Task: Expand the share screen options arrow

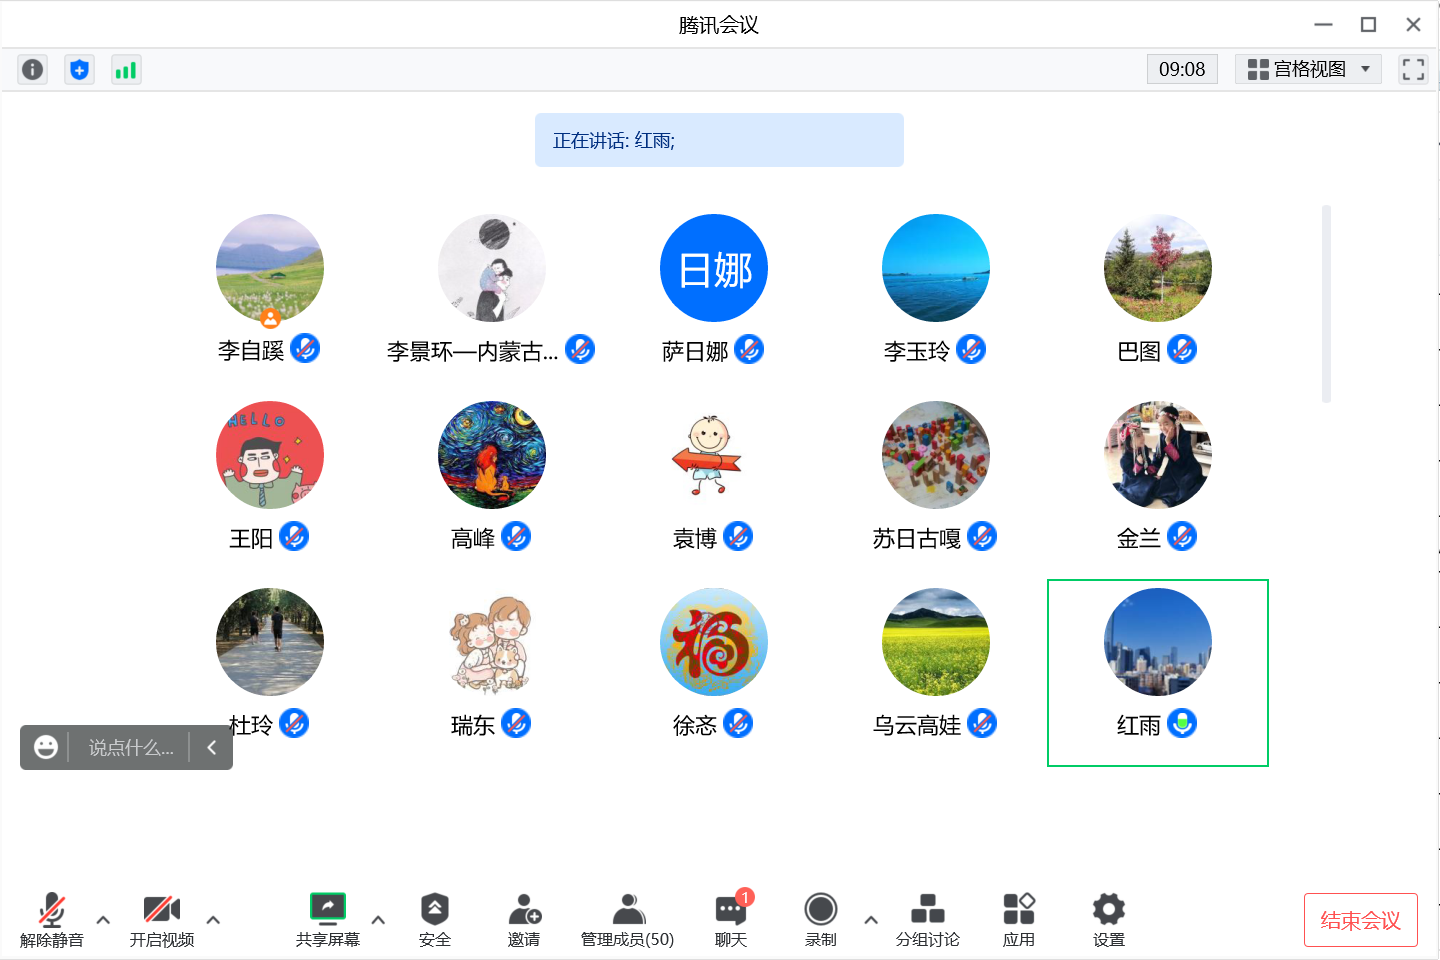Action: [x=378, y=920]
